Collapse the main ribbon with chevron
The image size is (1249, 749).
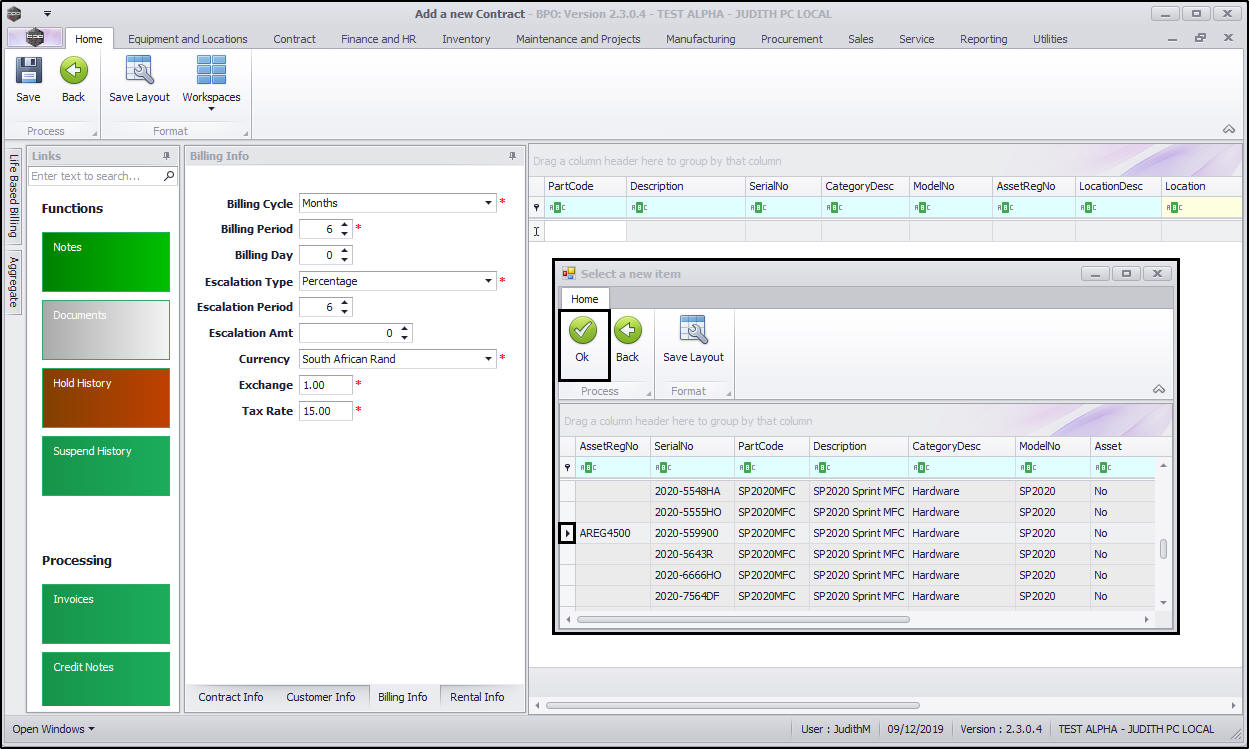(1227, 129)
